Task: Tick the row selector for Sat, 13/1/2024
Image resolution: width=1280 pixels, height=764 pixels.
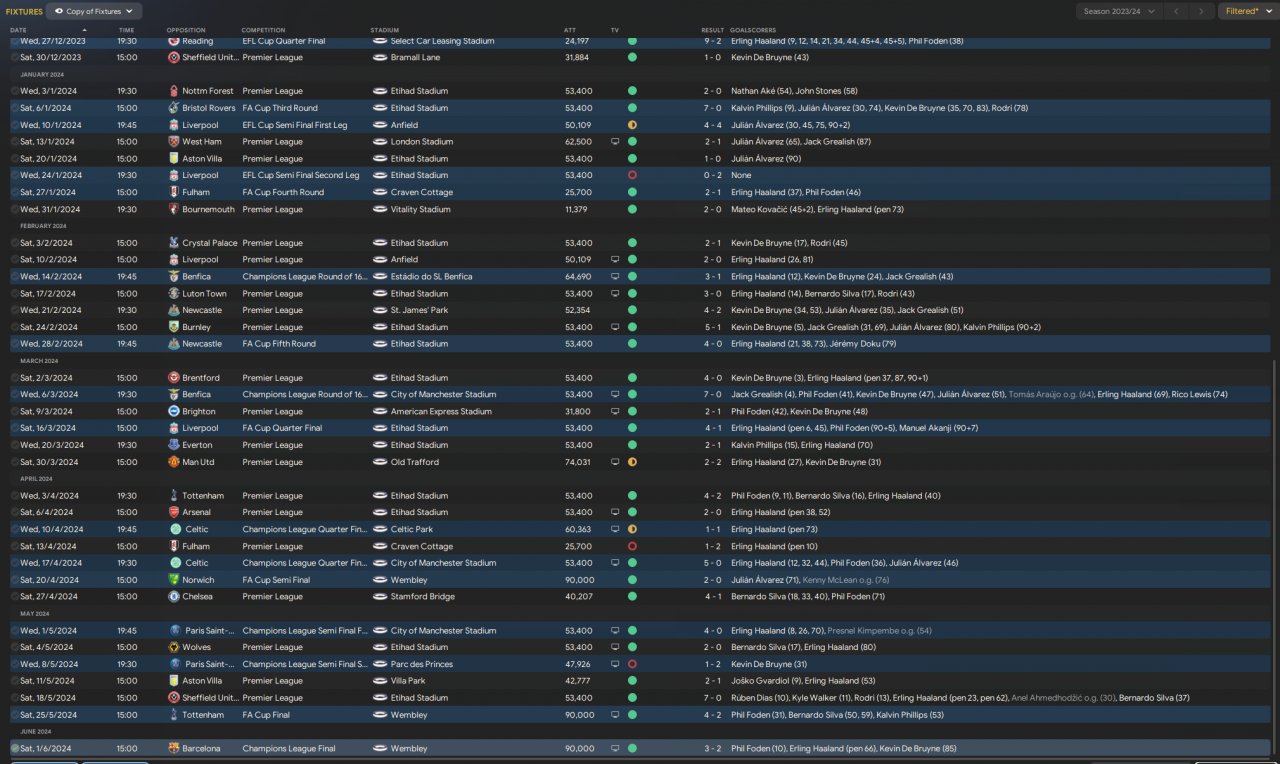Action: pyautogui.click(x=14, y=142)
